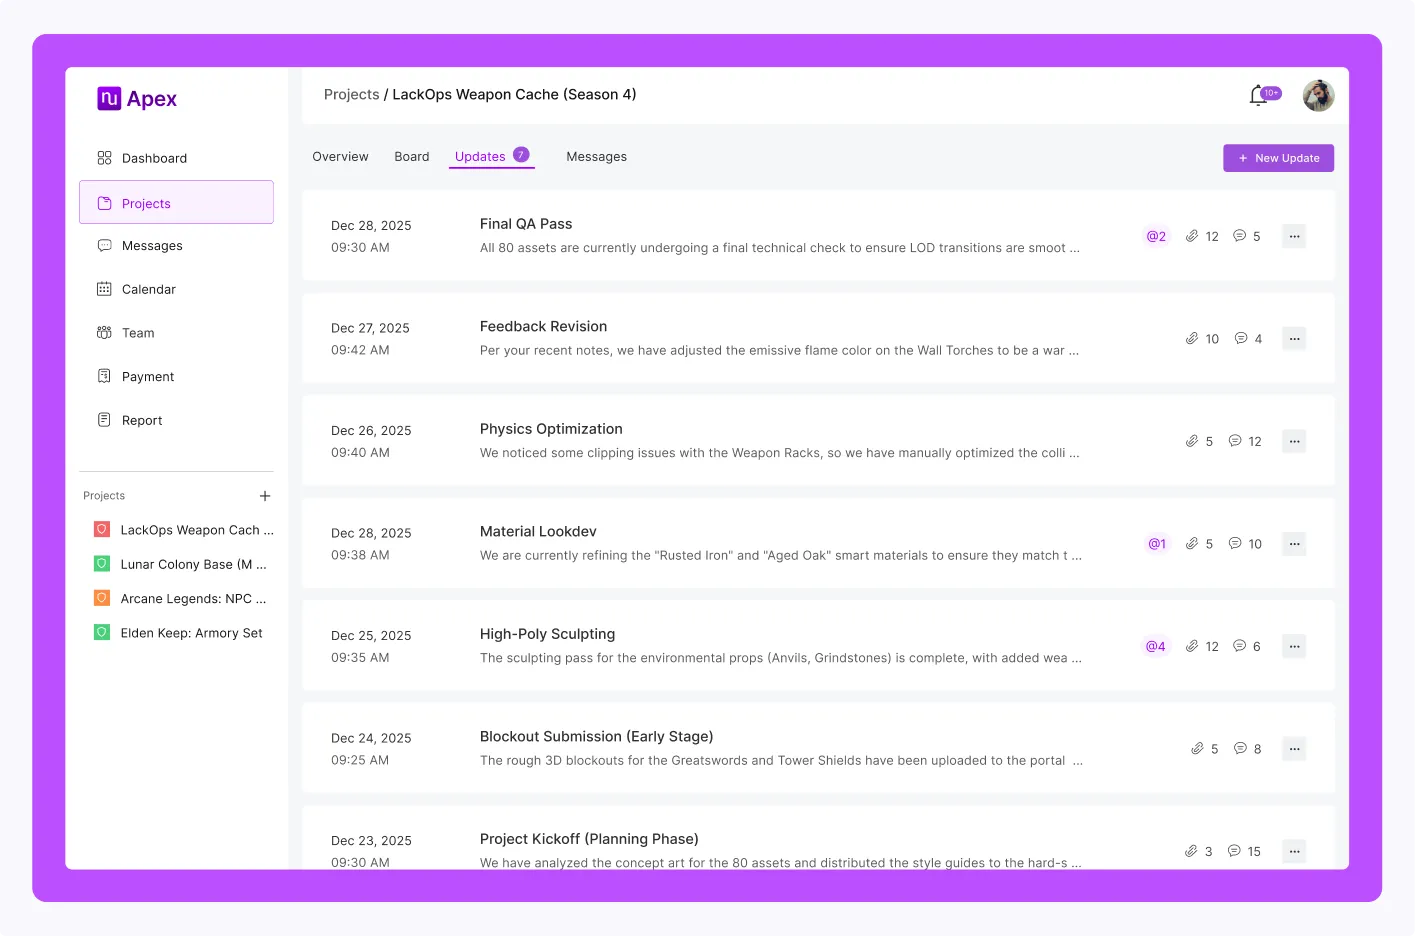Screen dimensions: 1415x936
Task: Open Dashboard from the sidebar
Action: tap(154, 158)
